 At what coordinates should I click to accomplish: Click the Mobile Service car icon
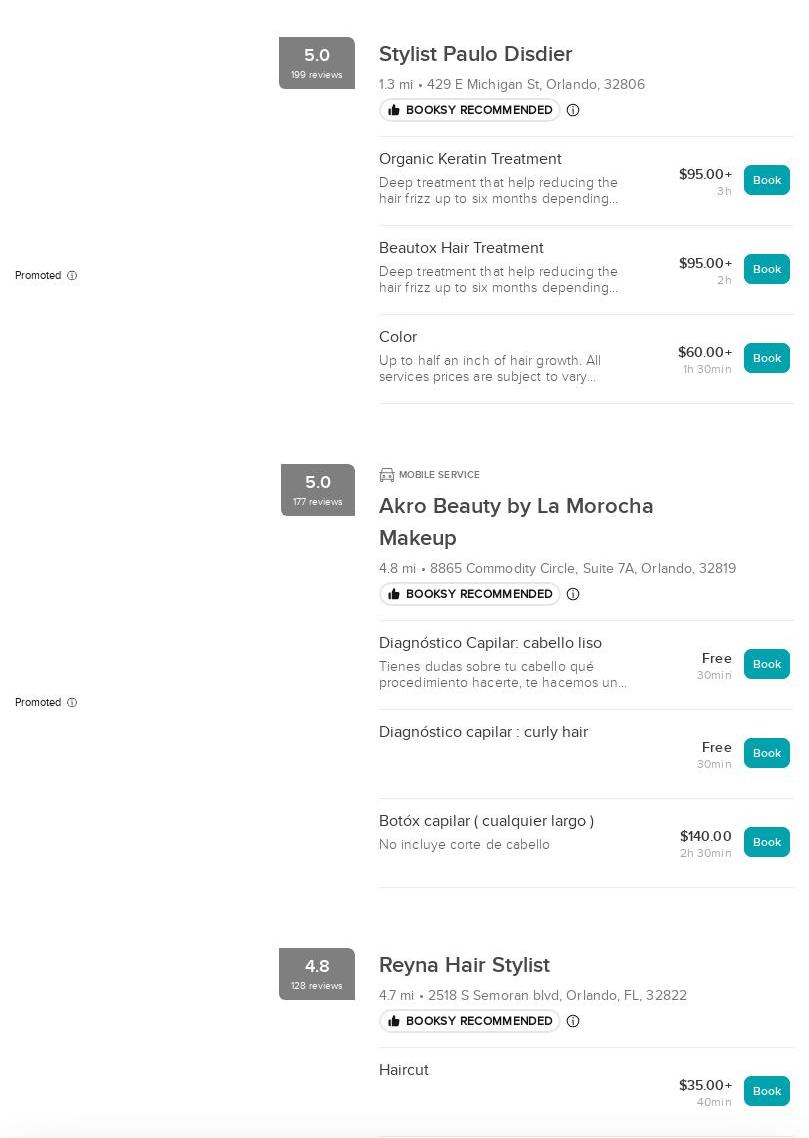point(387,475)
